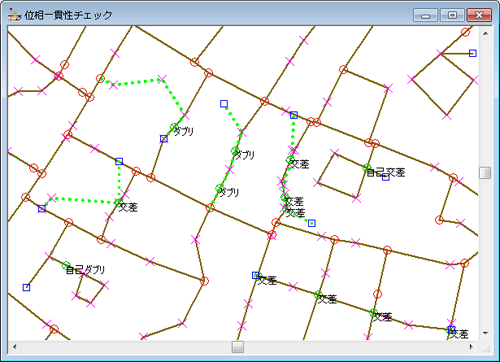Click the red circle where the top-left dotted path starts
The image size is (500, 362).
pos(100,79)
